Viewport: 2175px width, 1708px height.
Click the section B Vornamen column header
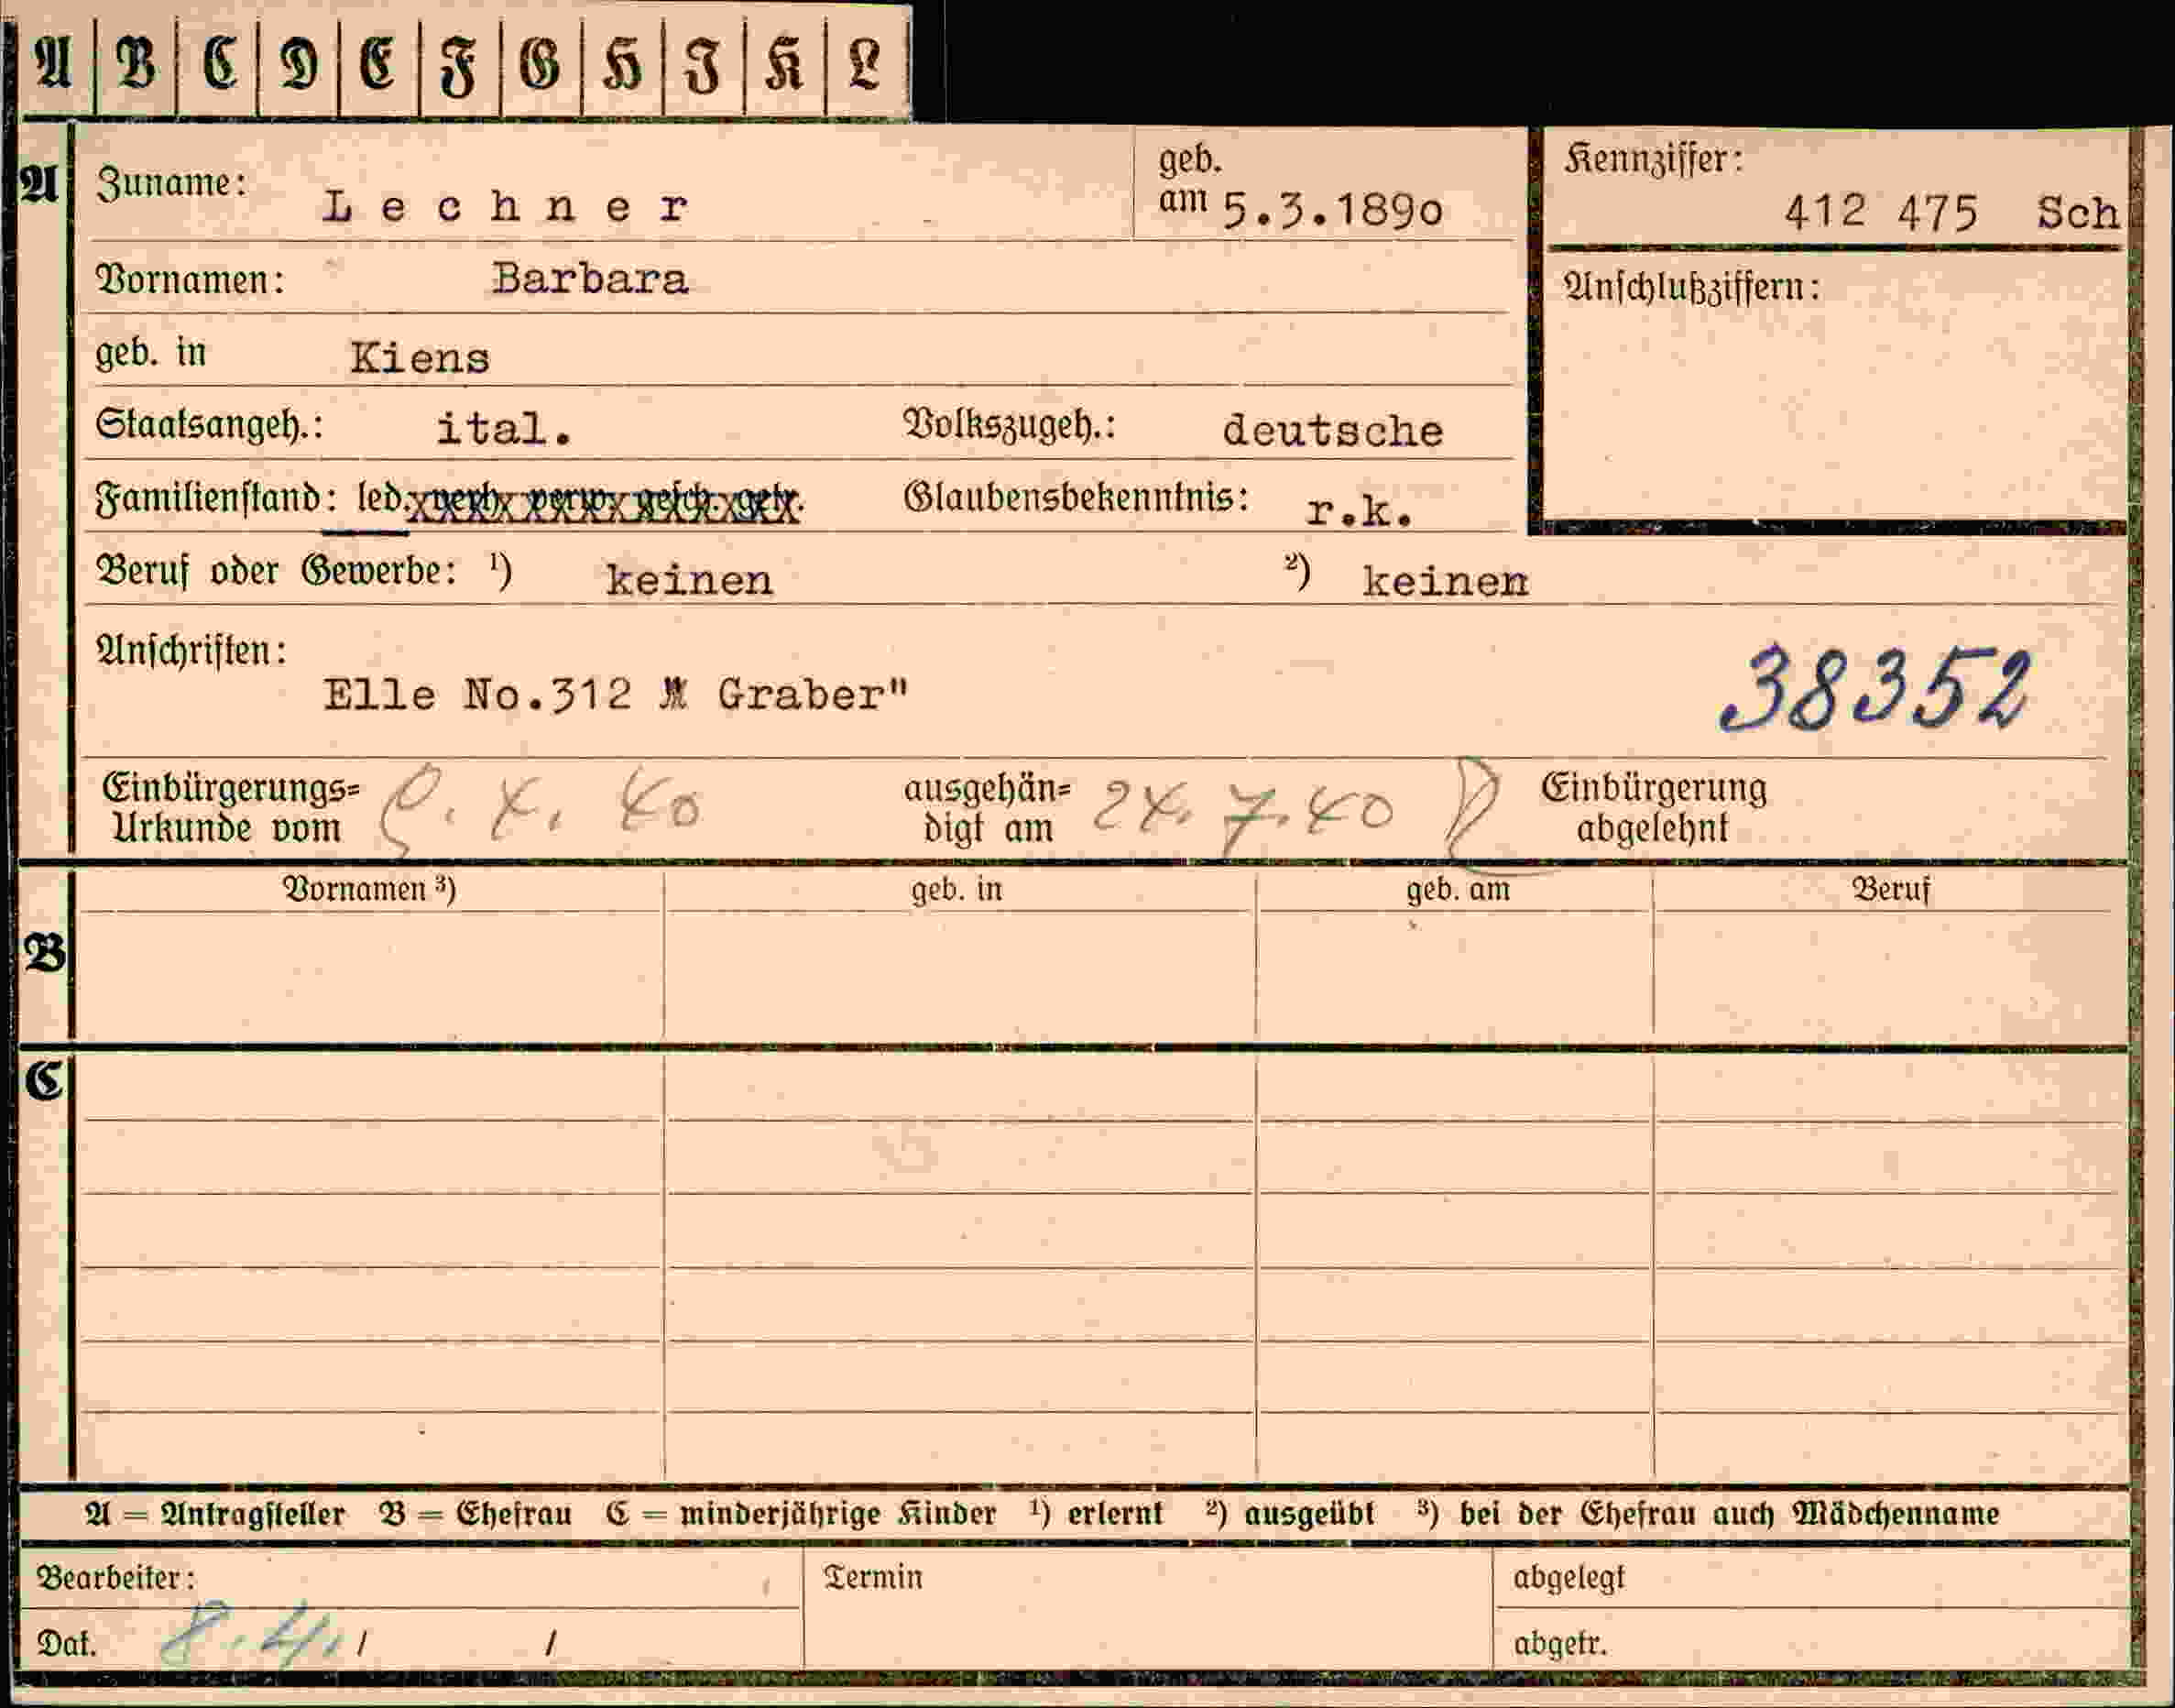tap(369, 888)
